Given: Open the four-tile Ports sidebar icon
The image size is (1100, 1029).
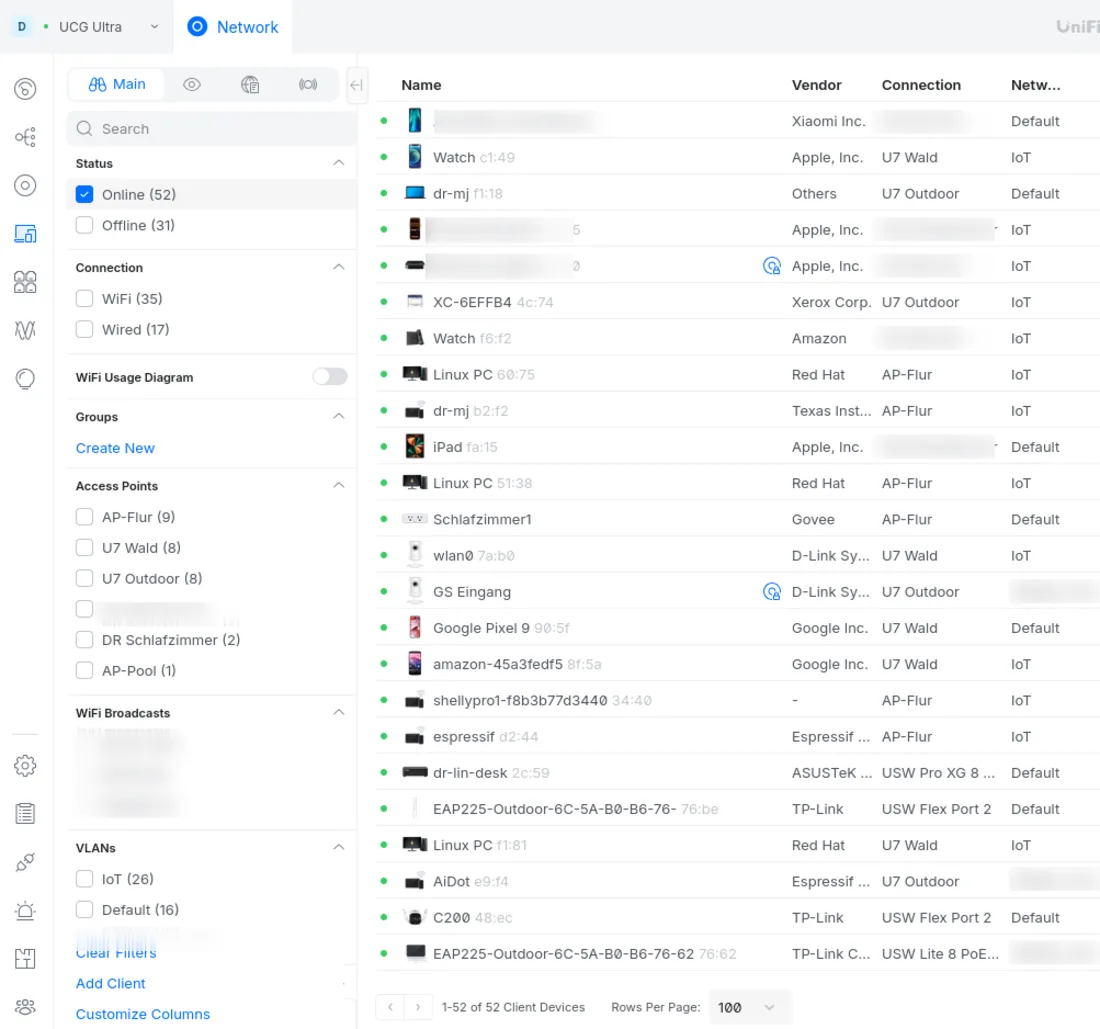Looking at the screenshot, I should tap(25, 282).
